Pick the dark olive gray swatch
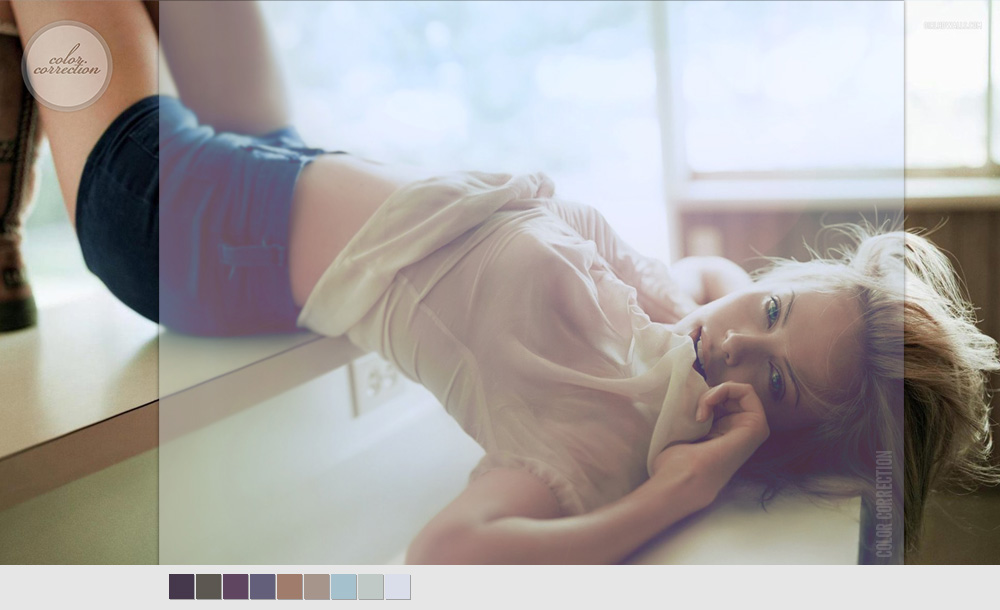This screenshot has width=1000, height=610. [208, 587]
